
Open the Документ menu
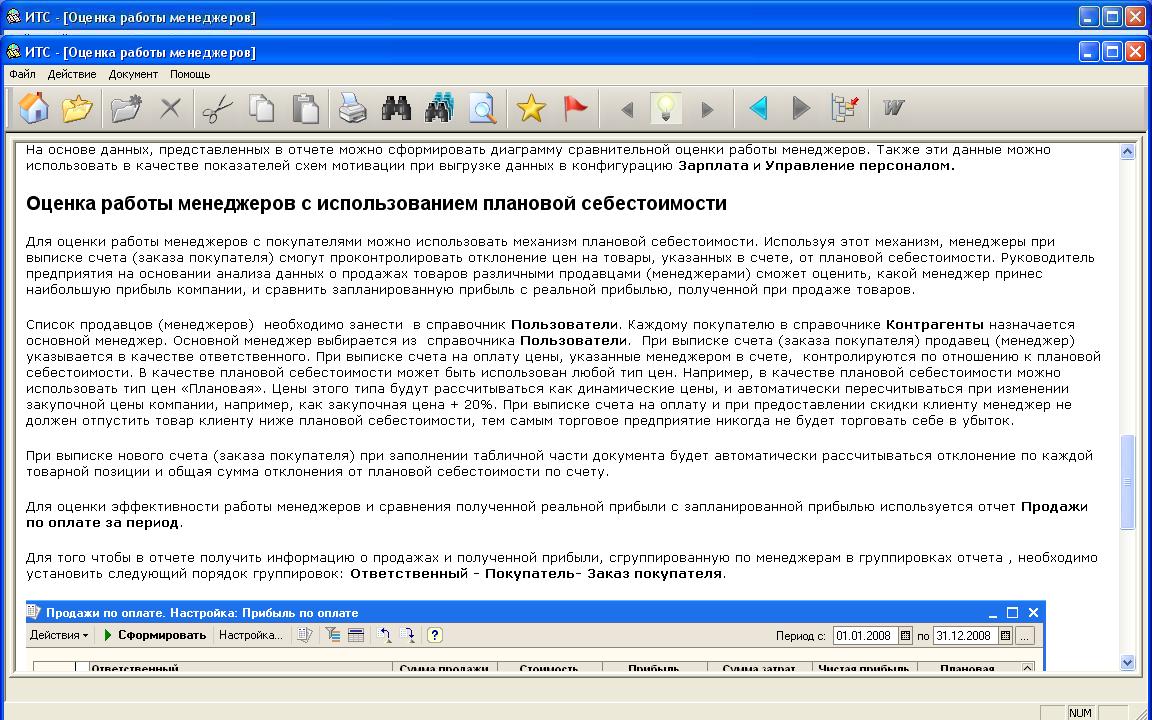pos(133,74)
